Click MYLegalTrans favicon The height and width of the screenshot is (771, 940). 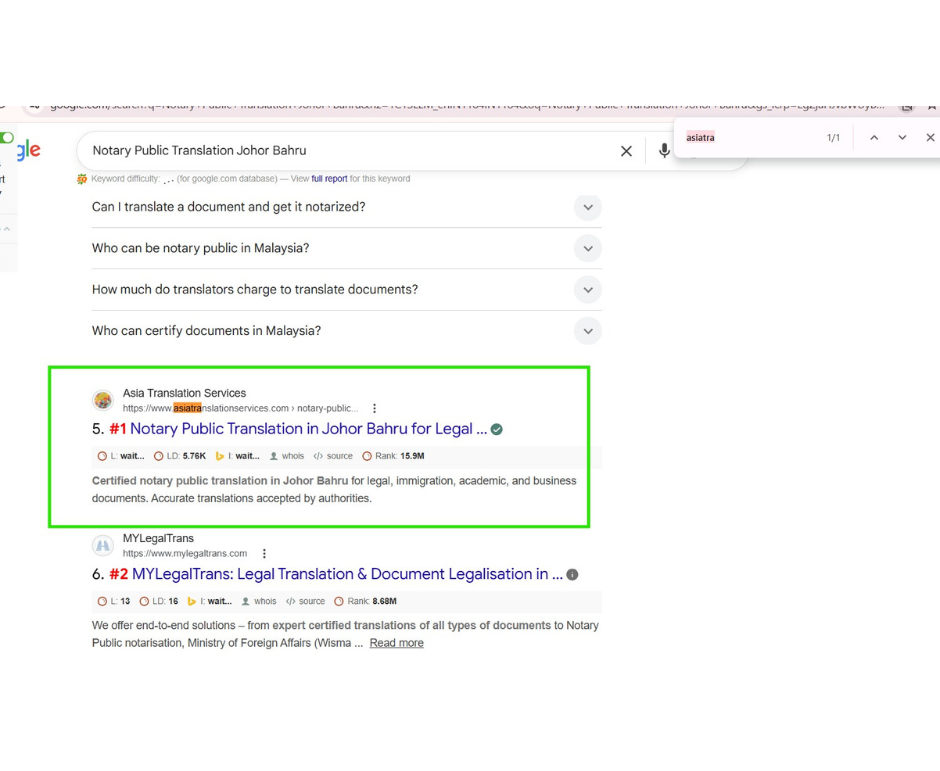click(x=103, y=546)
